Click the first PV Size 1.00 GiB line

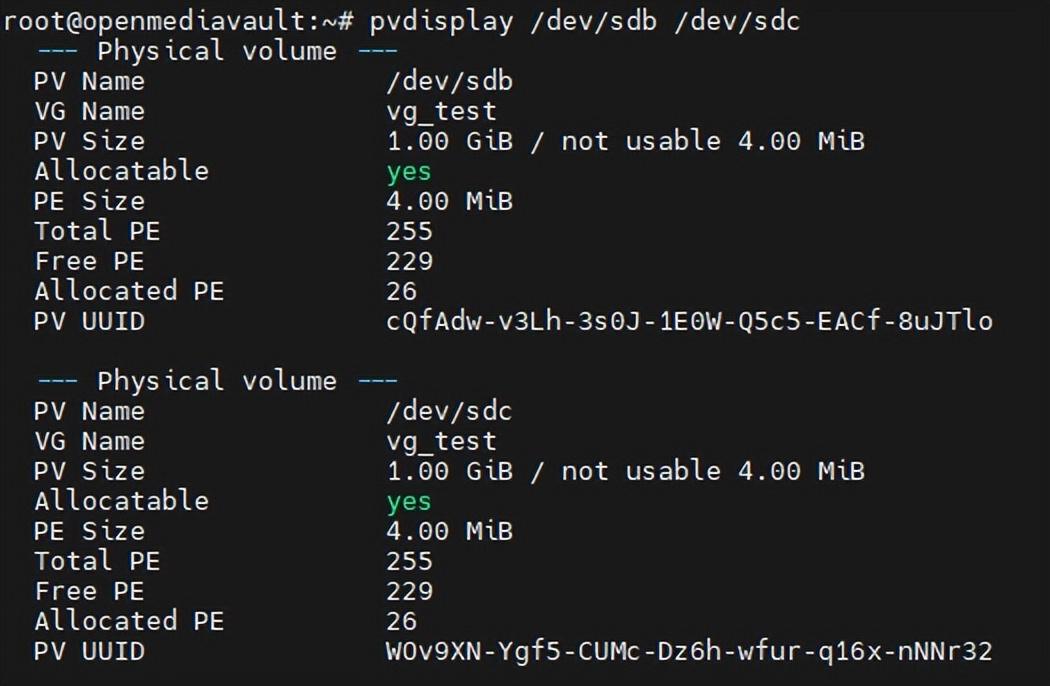(x=625, y=141)
